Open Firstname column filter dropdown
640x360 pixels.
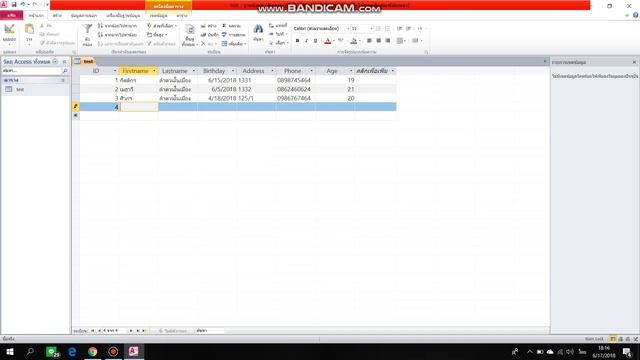154,71
